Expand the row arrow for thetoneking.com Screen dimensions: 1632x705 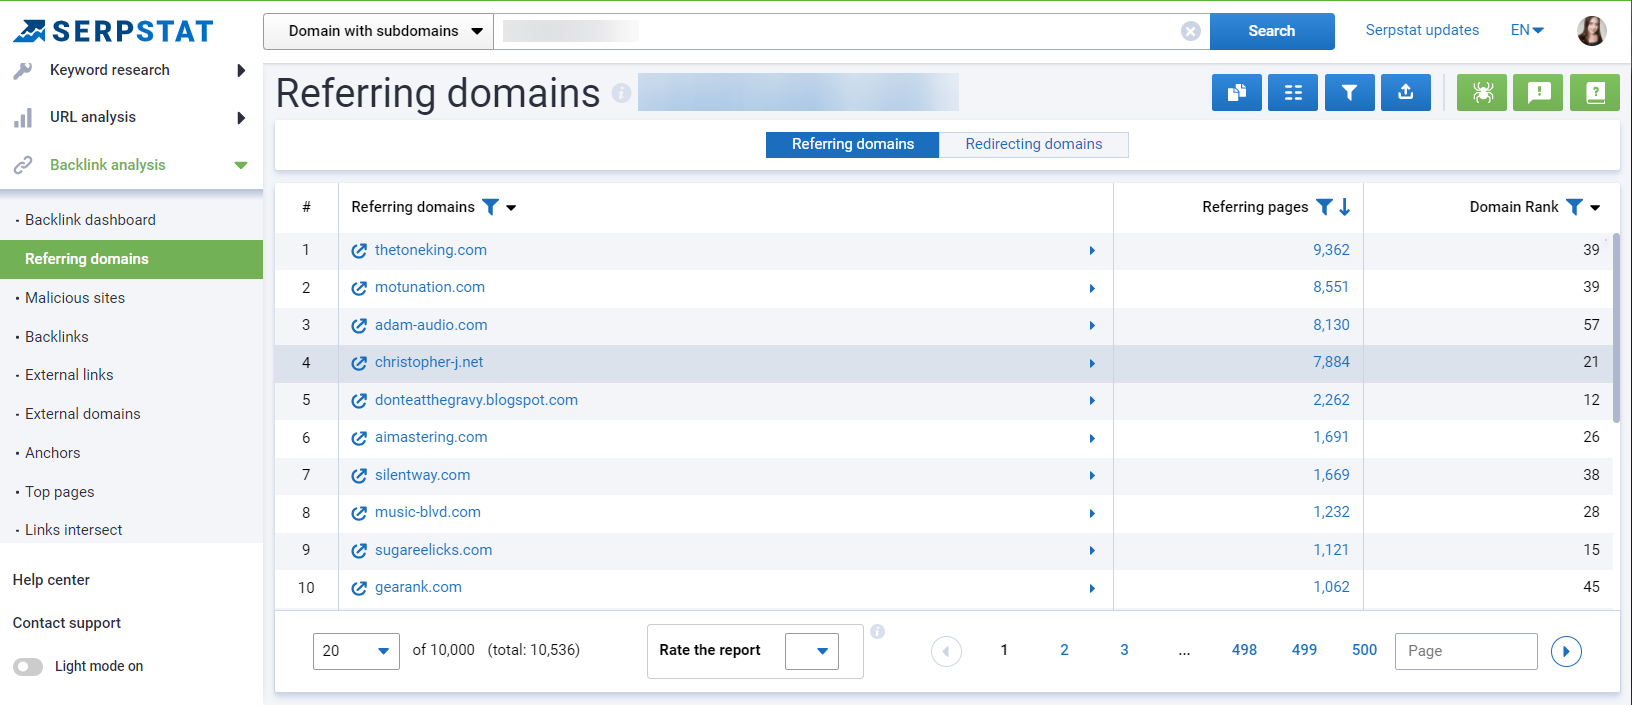tap(1092, 251)
